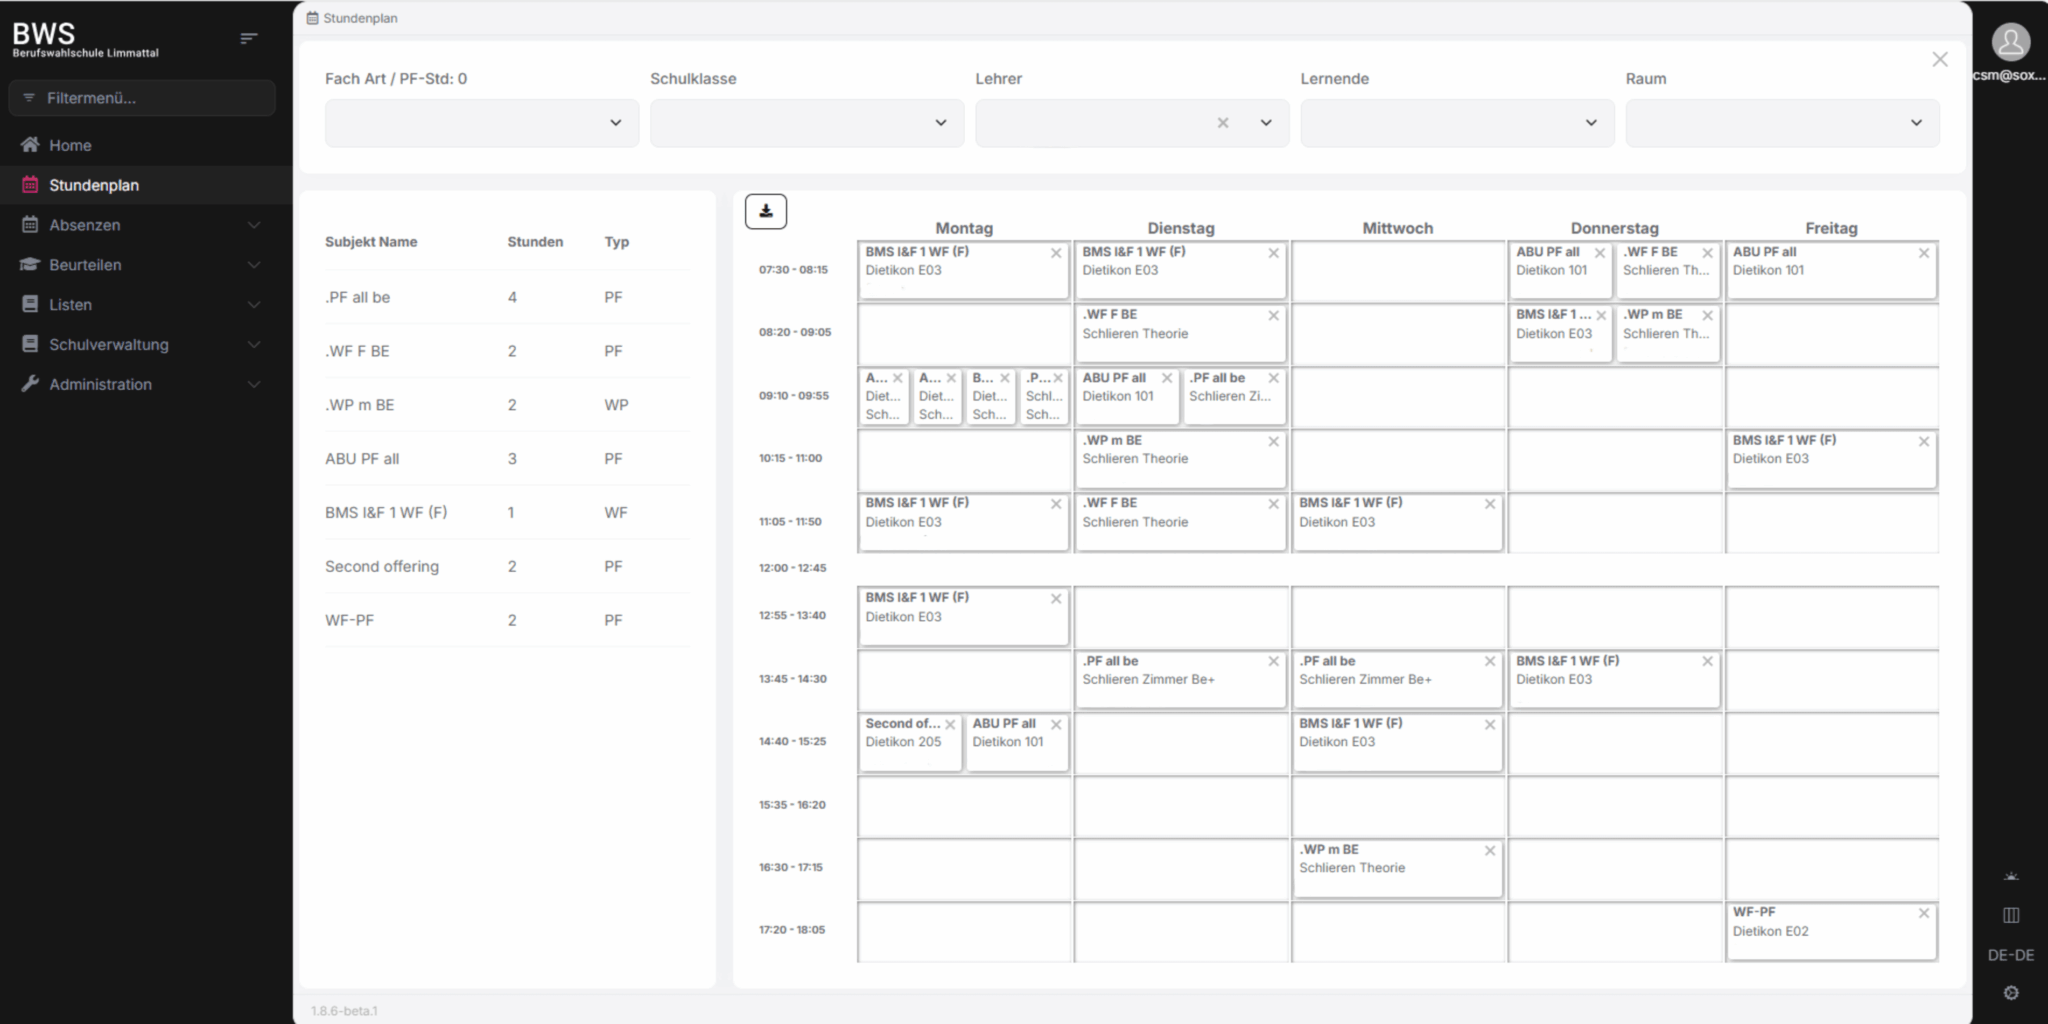The width and height of the screenshot is (2048, 1024).
Task: Click the Filtermenü search field
Action: pos(142,98)
